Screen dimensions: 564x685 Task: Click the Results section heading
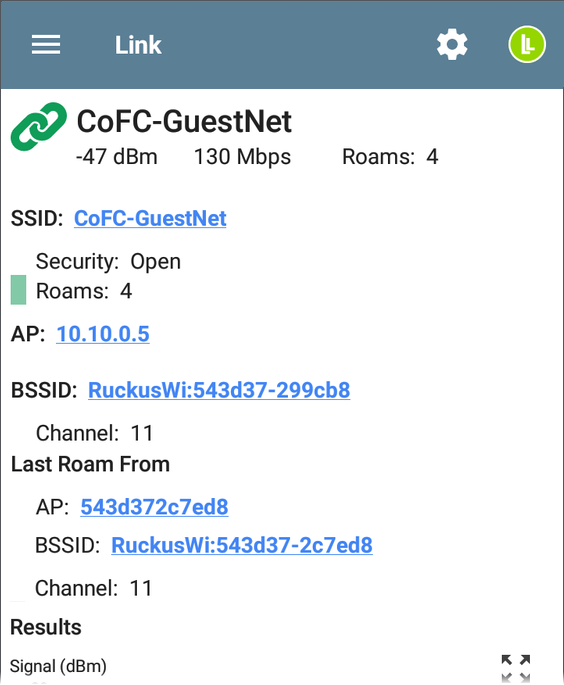(x=46, y=627)
